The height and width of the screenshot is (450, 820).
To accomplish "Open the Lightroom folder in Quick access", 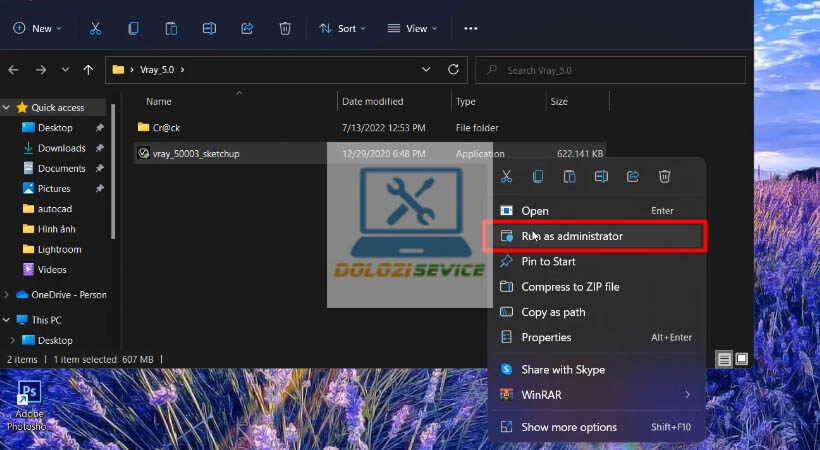I will click(x=59, y=249).
